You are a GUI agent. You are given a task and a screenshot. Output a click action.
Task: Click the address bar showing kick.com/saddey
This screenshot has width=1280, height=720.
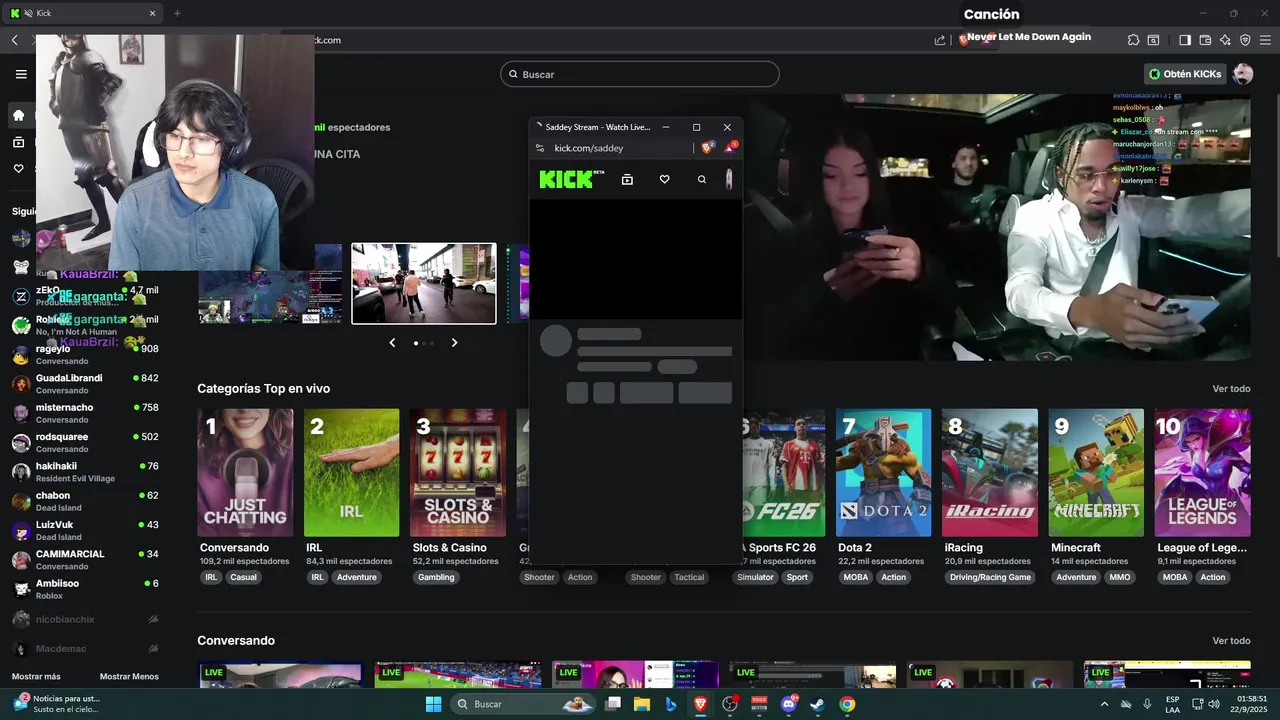[x=610, y=148]
